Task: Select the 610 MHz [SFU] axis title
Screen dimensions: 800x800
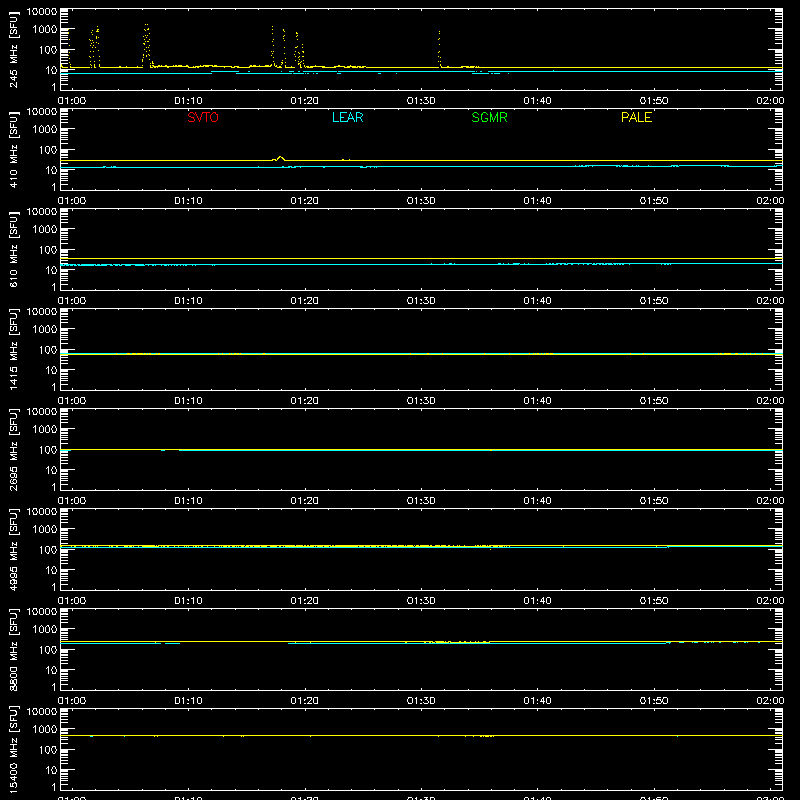Action: [14, 249]
